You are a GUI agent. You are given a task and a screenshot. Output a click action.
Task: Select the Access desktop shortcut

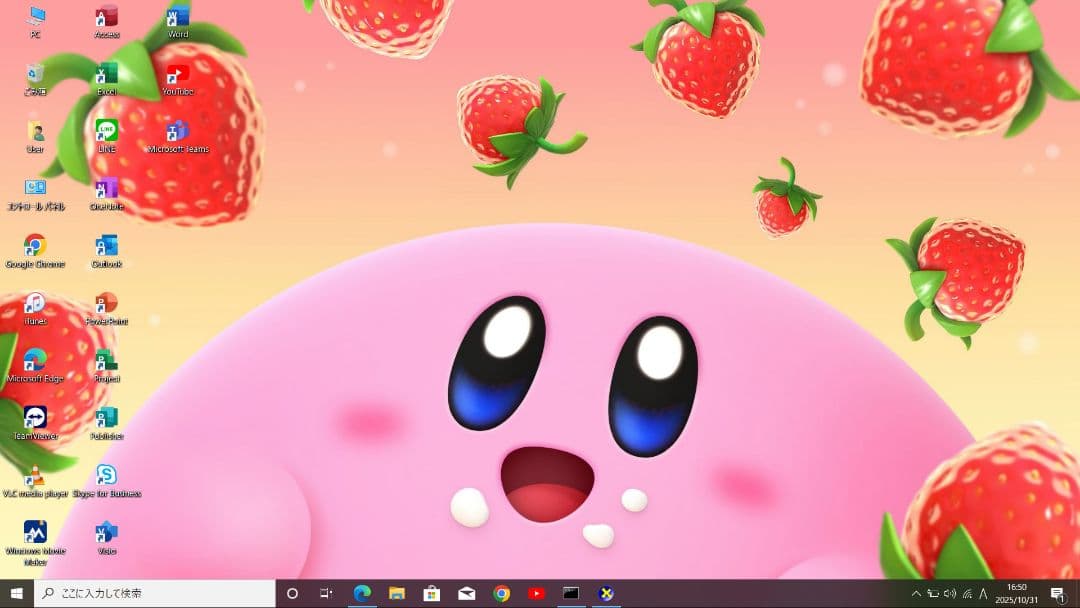tap(106, 18)
